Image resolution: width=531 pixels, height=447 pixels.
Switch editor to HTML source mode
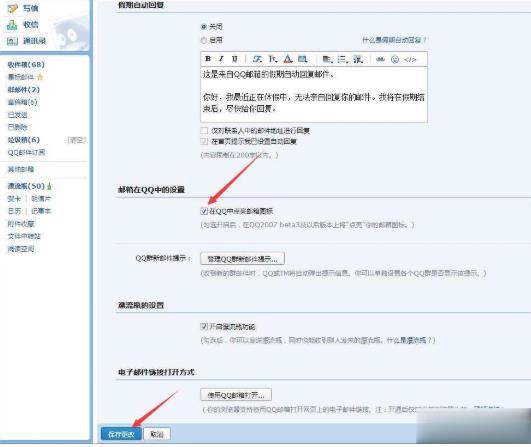[x=410, y=59]
